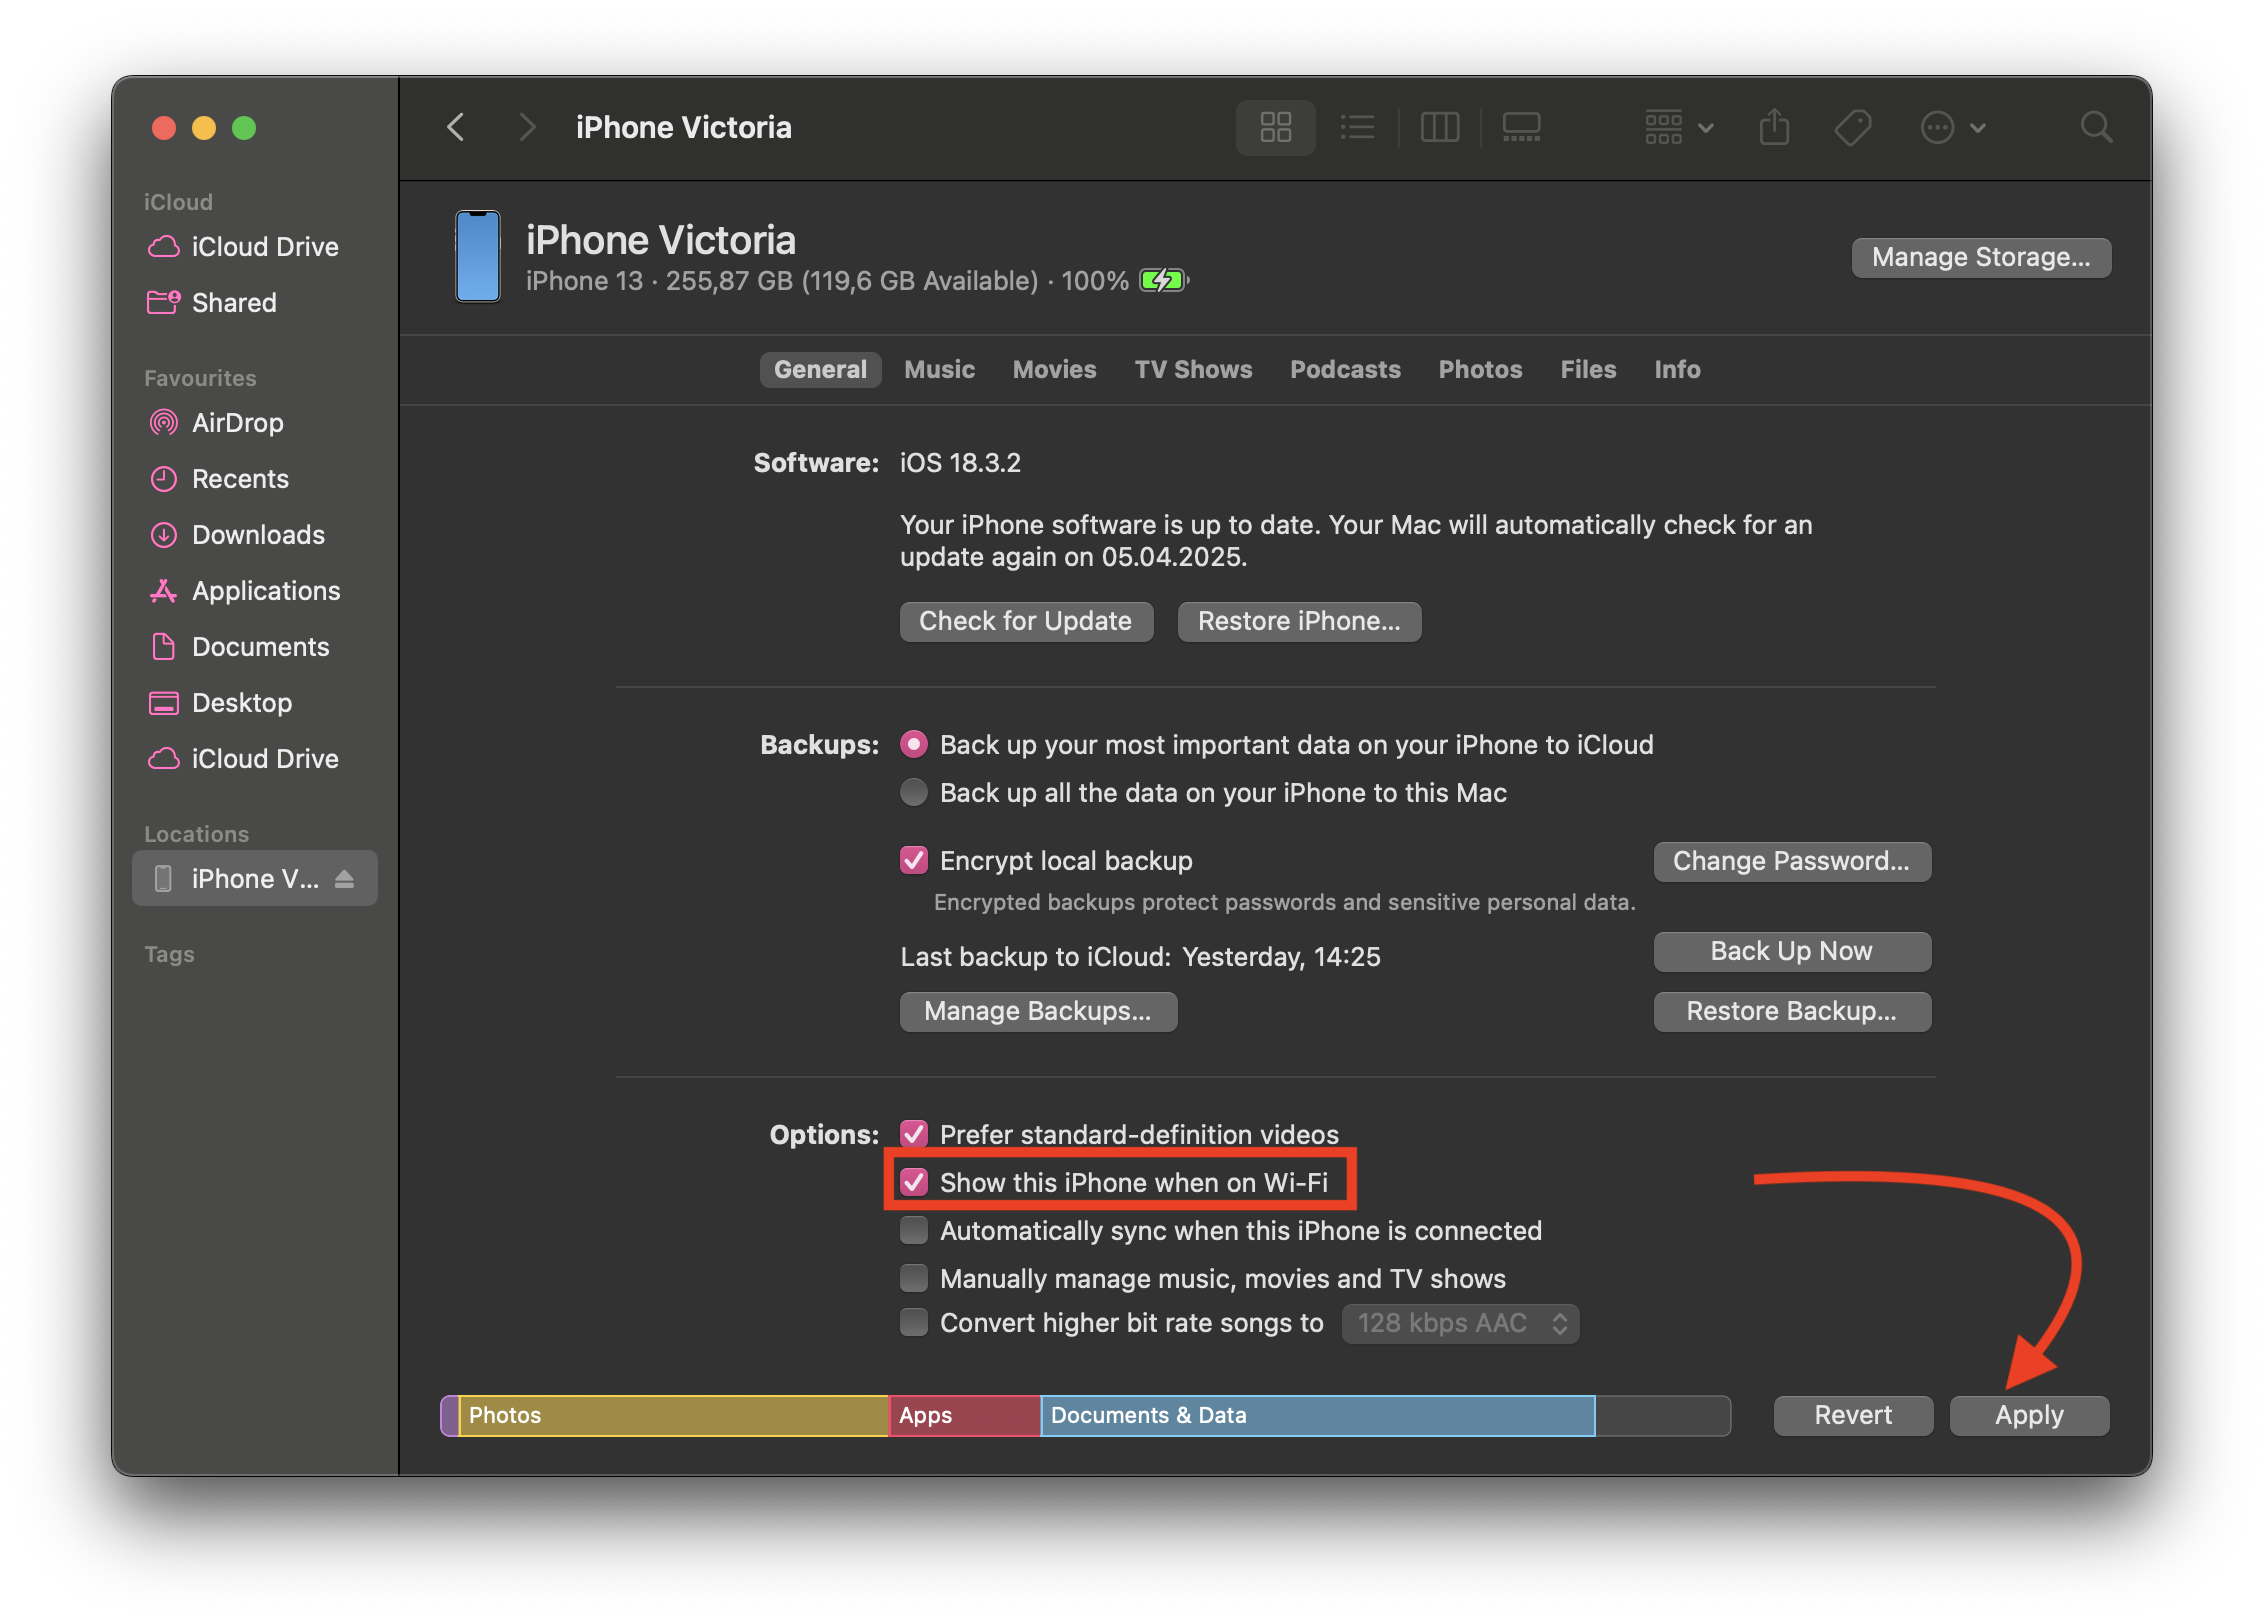Click Back Up Now
This screenshot has height=1624, width=2264.
coord(1792,952)
